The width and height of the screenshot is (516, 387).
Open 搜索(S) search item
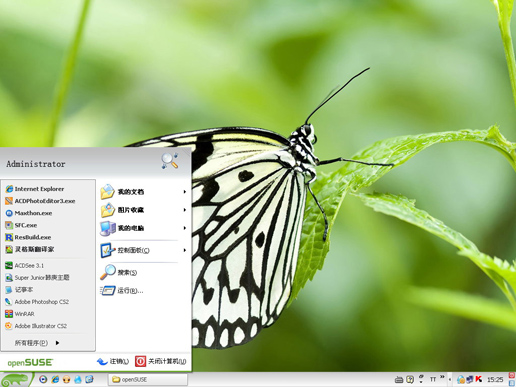[x=119, y=272]
